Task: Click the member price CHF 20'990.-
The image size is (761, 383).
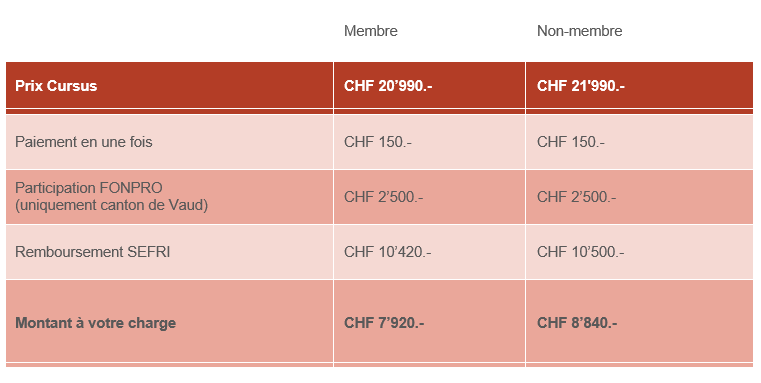Action: (x=388, y=86)
